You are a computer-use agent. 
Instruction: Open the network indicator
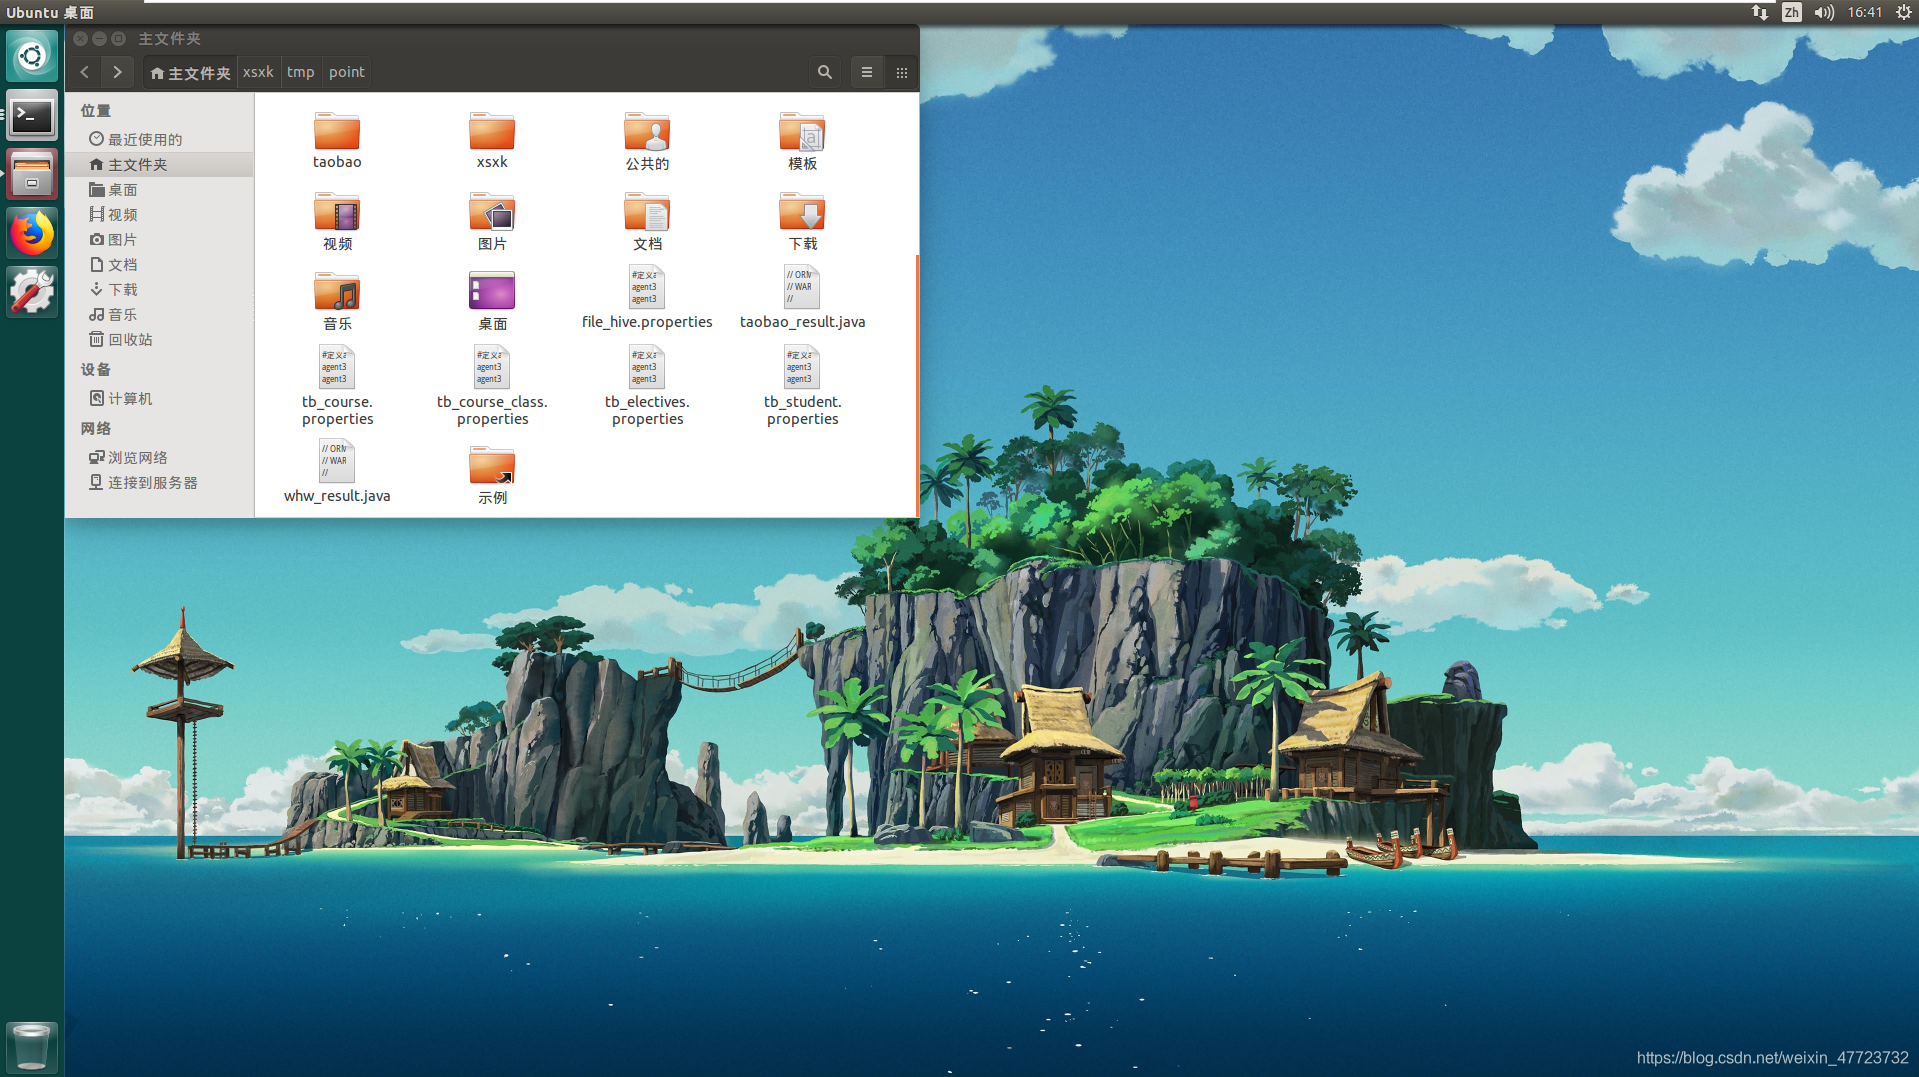[x=1760, y=12]
